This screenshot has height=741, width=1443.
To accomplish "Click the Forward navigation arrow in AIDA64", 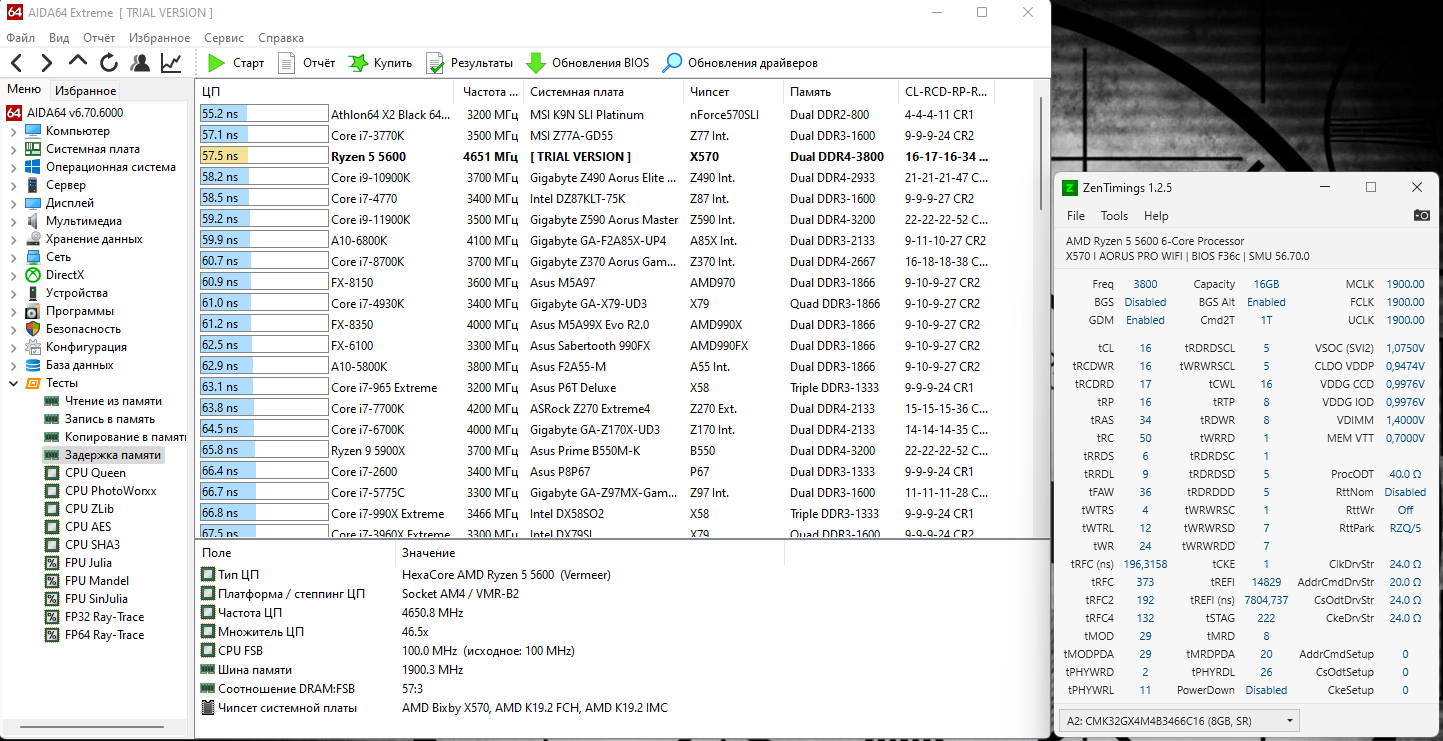I will 47,63.
